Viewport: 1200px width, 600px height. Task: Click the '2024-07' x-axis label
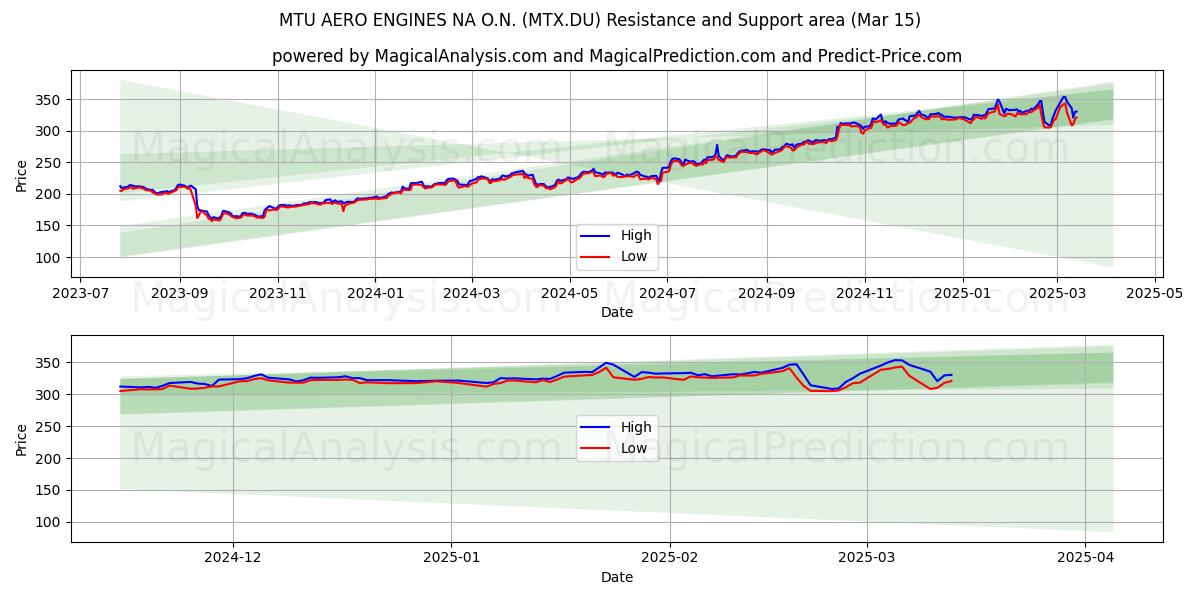pos(666,294)
